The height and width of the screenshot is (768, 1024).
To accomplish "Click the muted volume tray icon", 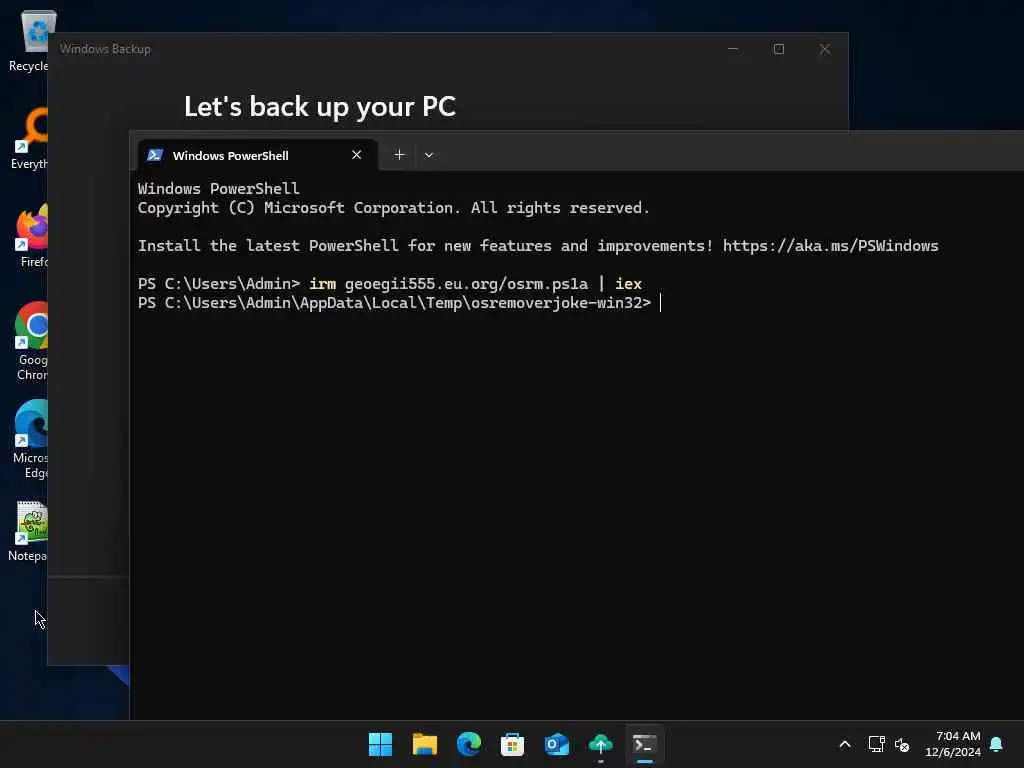I will point(902,744).
